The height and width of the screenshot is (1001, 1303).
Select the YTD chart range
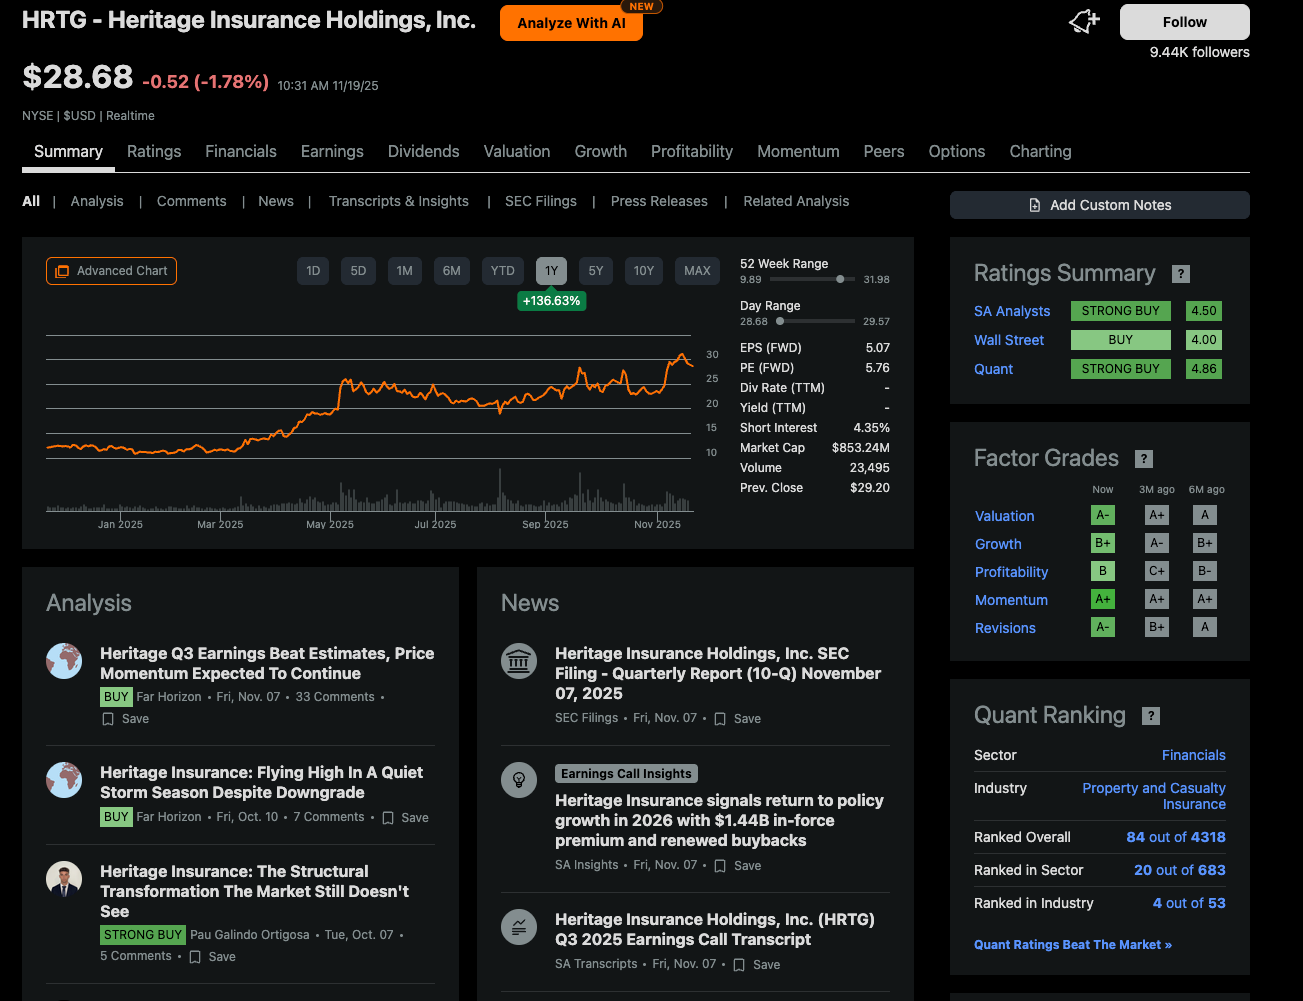click(503, 271)
